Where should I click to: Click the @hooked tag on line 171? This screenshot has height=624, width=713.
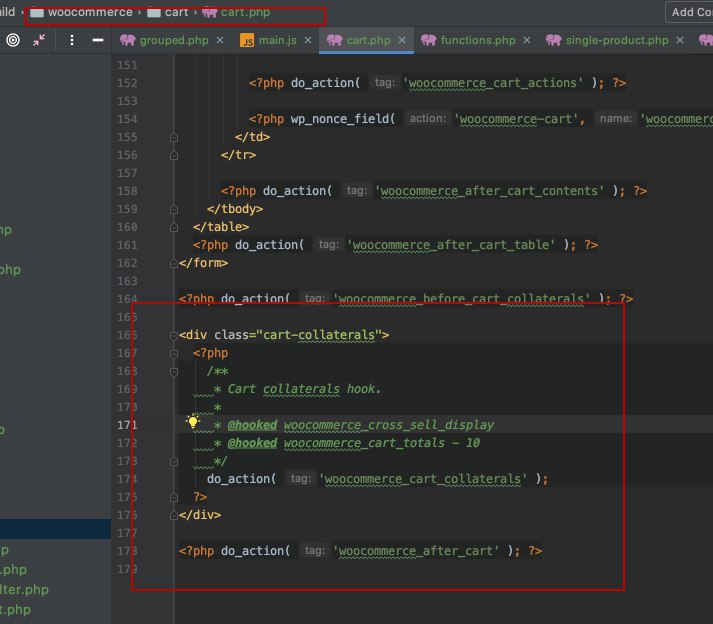tap(252, 425)
